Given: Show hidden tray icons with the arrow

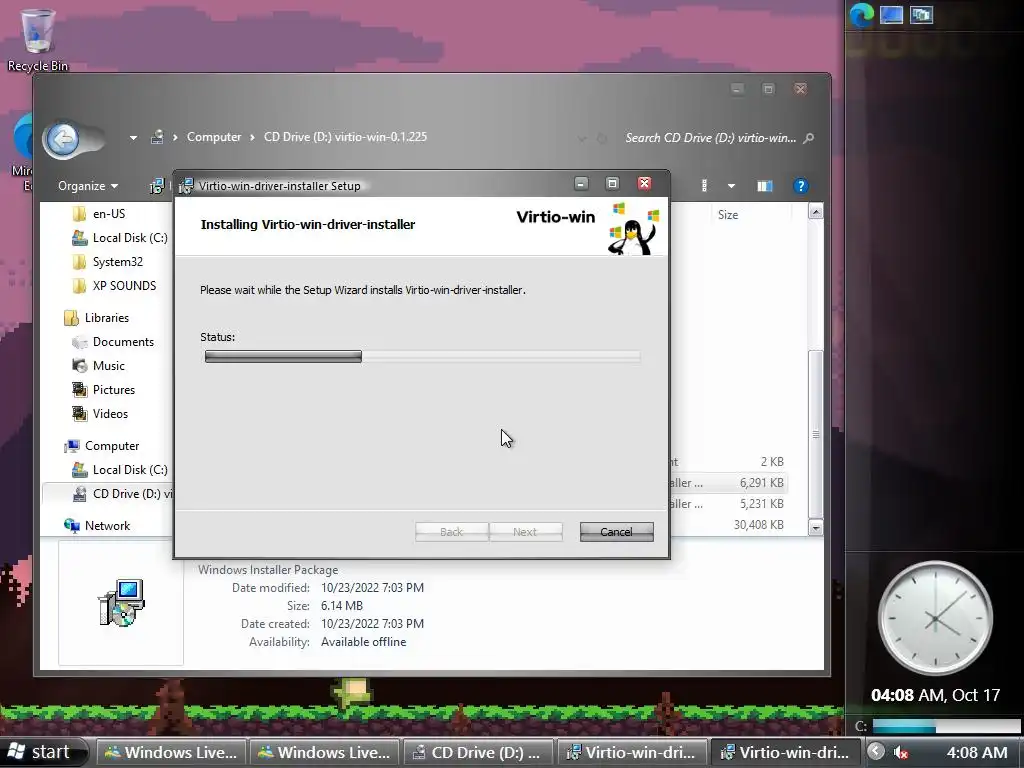Looking at the screenshot, I should coord(876,752).
